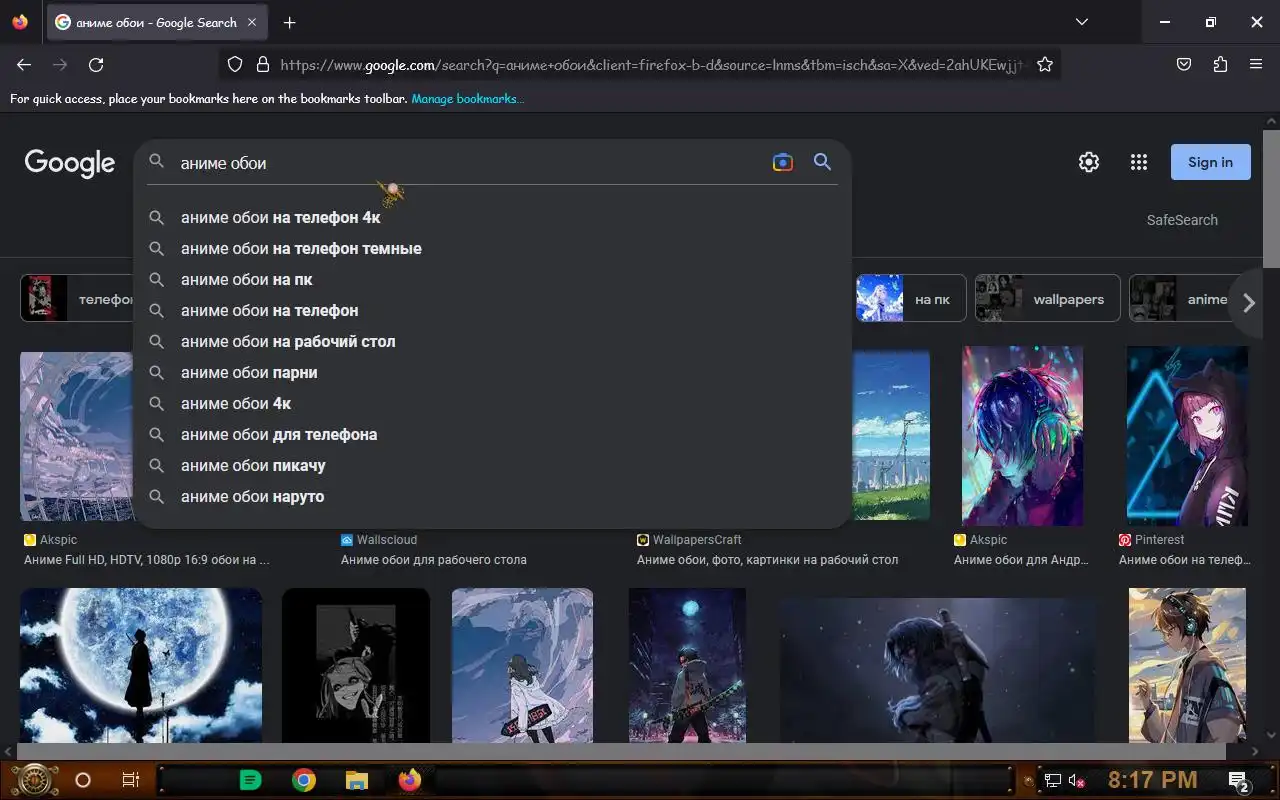Click the wallpapers filter chip
This screenshot has height=800, width=1280.
(1048, 298)
